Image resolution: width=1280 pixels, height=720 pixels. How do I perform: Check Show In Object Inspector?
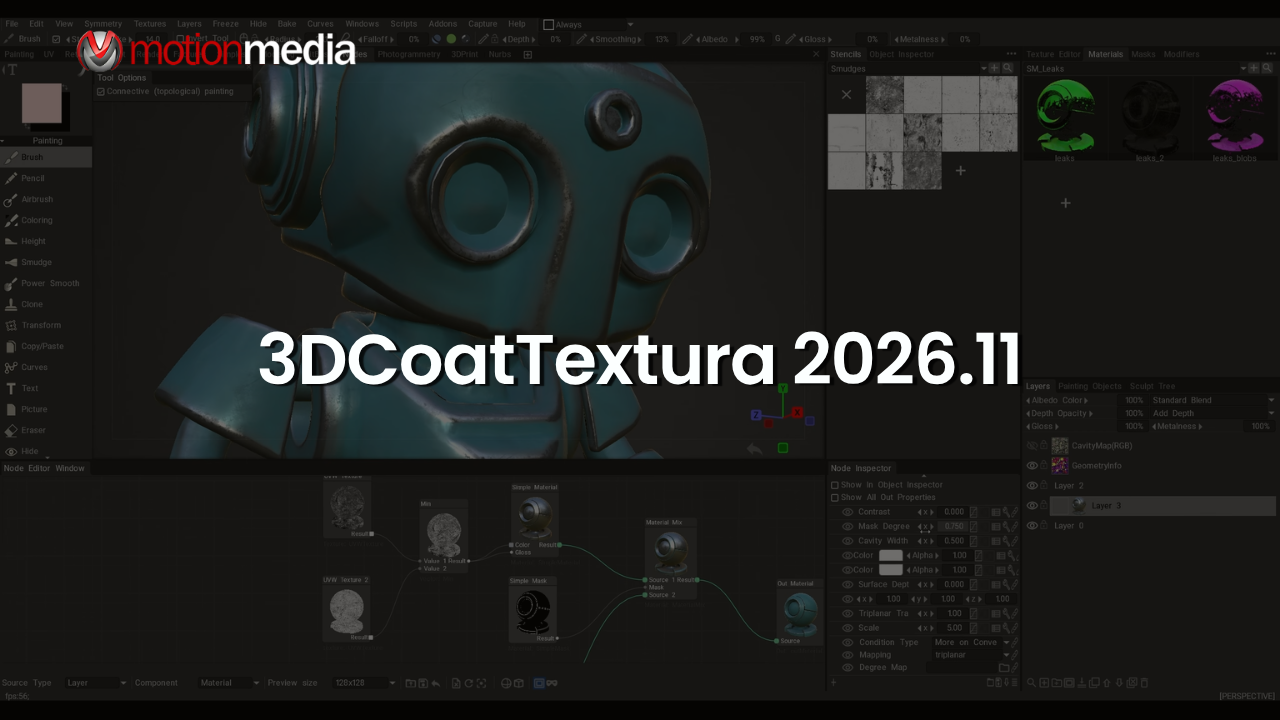pos(835,485)
